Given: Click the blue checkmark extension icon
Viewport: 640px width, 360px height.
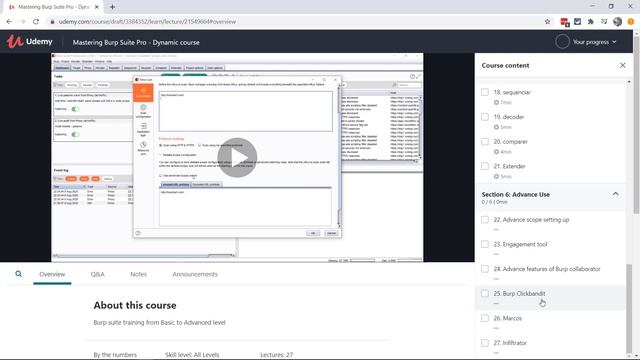Looking at the screenshot, I should 578,22.
